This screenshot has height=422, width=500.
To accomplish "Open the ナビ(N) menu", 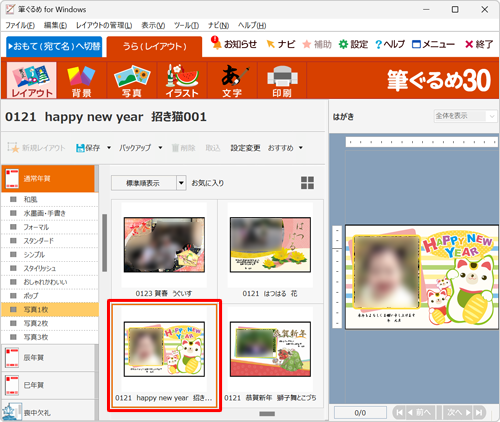I will coord(218,25).
